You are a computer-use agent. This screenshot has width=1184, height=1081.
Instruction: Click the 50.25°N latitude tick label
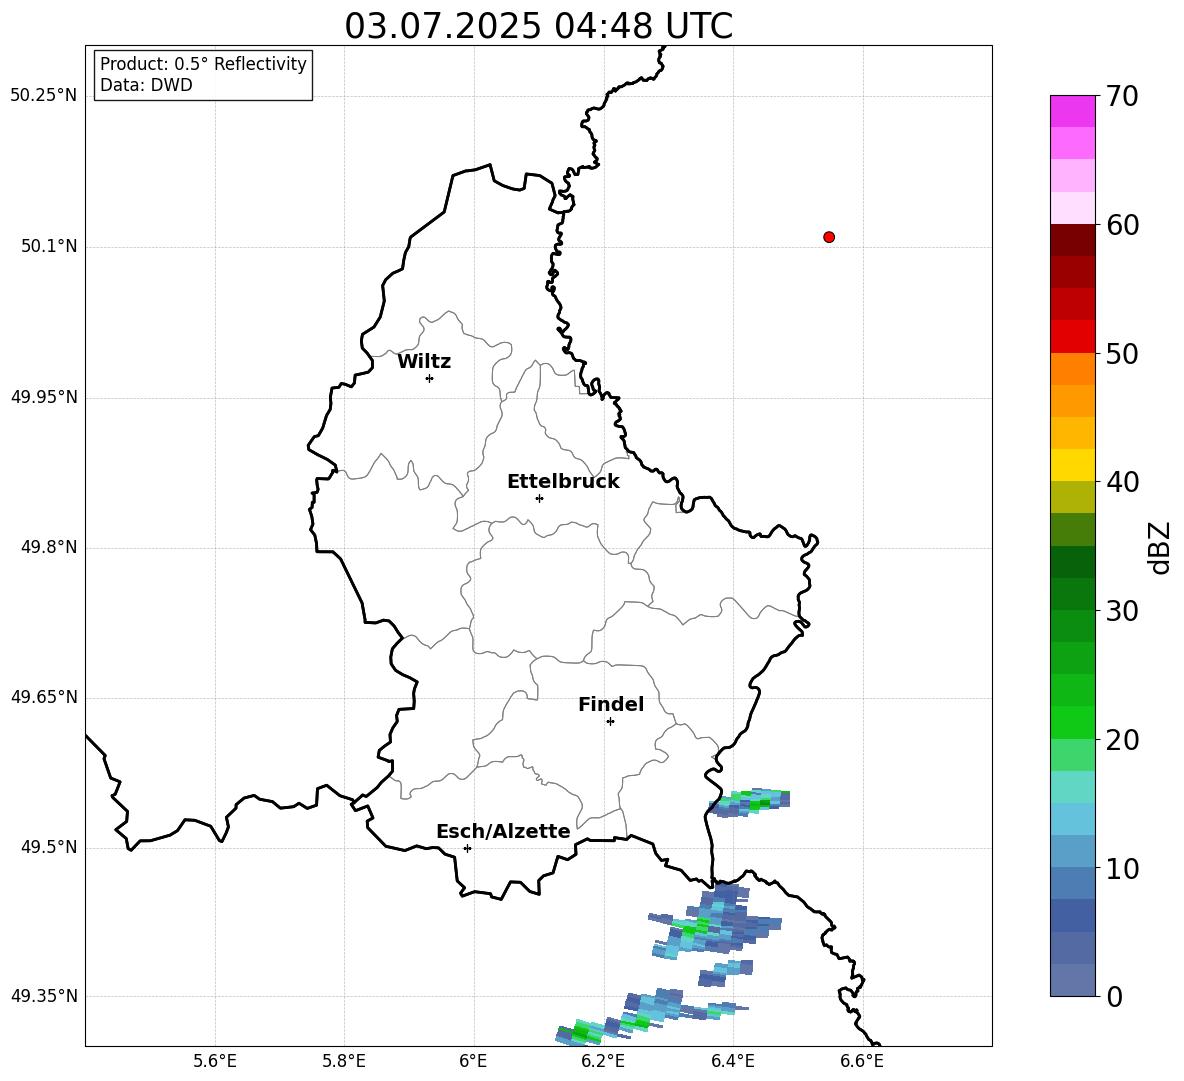point(44,96)
